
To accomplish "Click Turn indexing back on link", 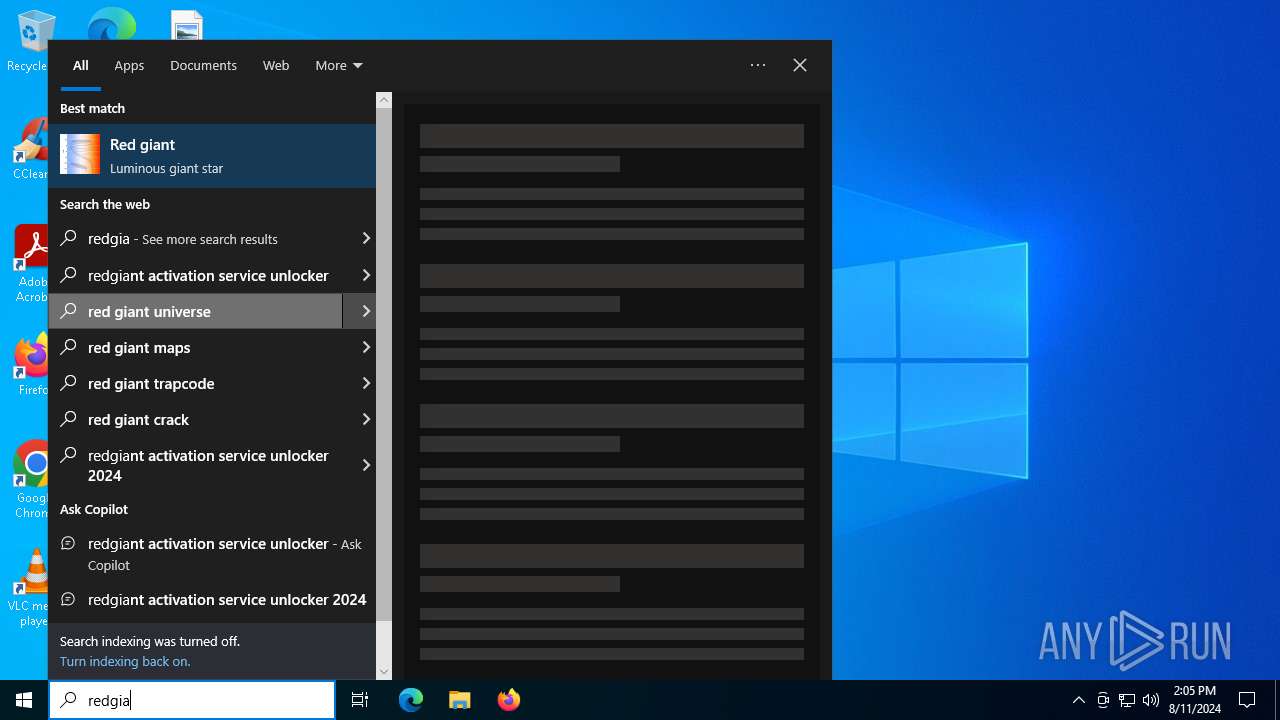I will [x=125, y=661].
